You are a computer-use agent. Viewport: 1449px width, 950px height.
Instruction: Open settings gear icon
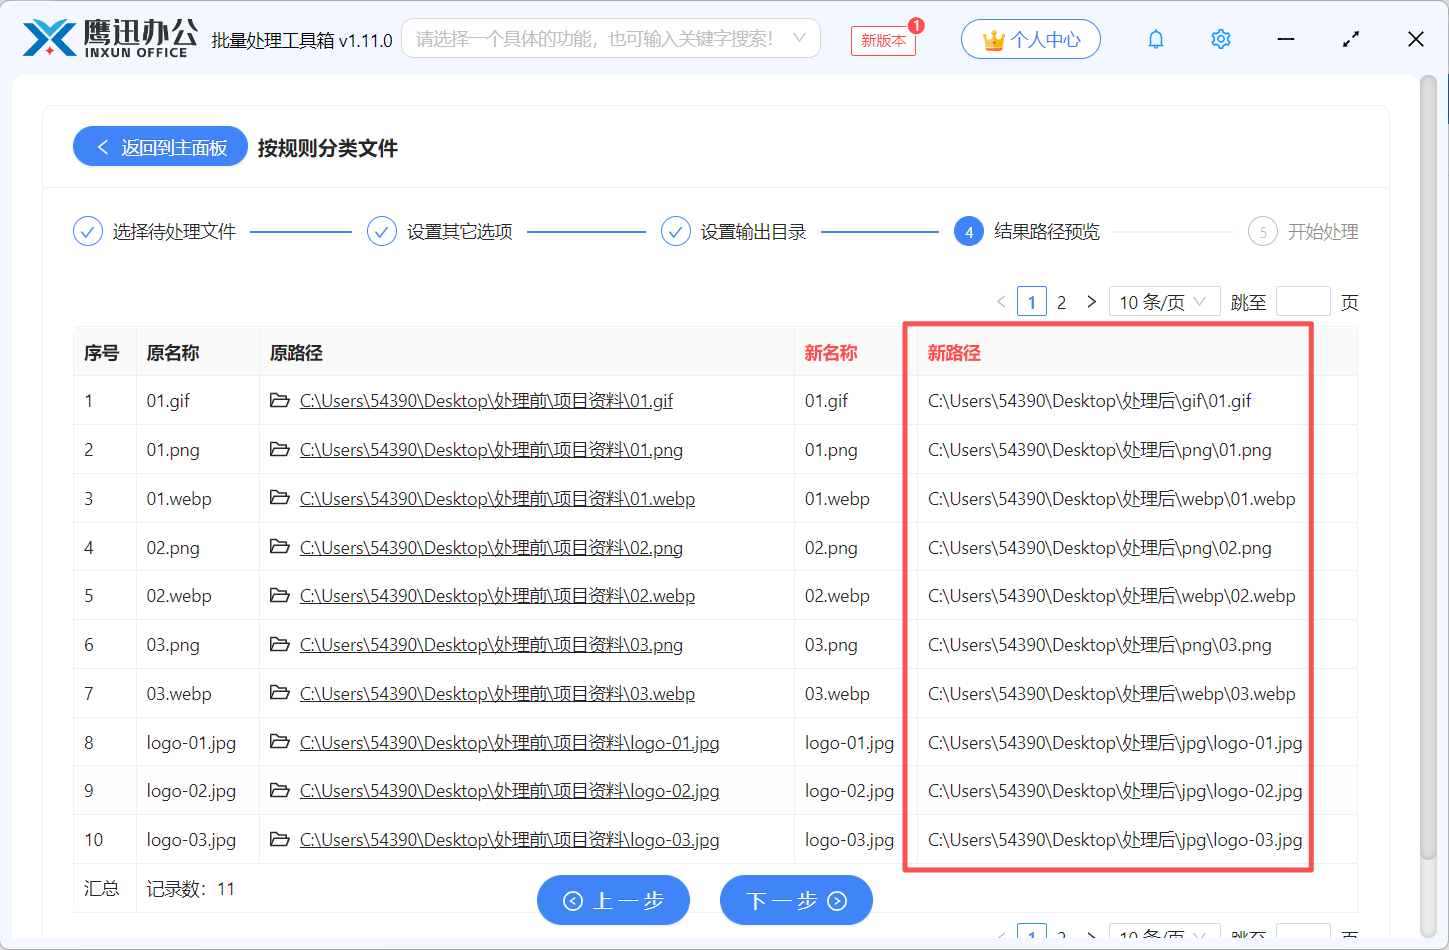tap(1221, 39)
